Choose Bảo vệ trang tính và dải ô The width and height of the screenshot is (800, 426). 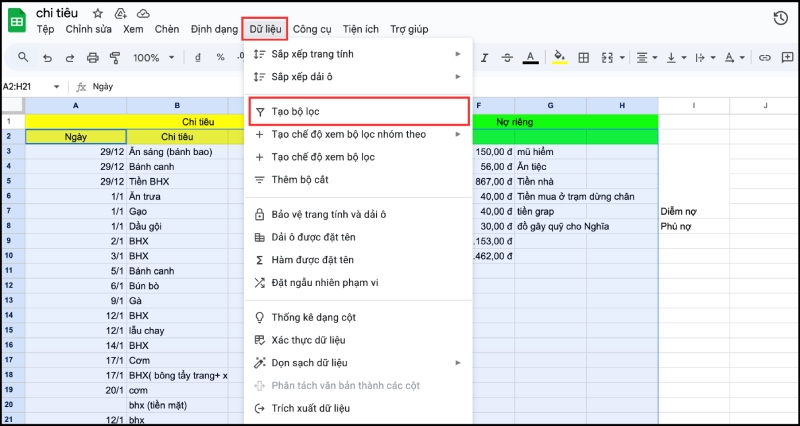(358, 214)
